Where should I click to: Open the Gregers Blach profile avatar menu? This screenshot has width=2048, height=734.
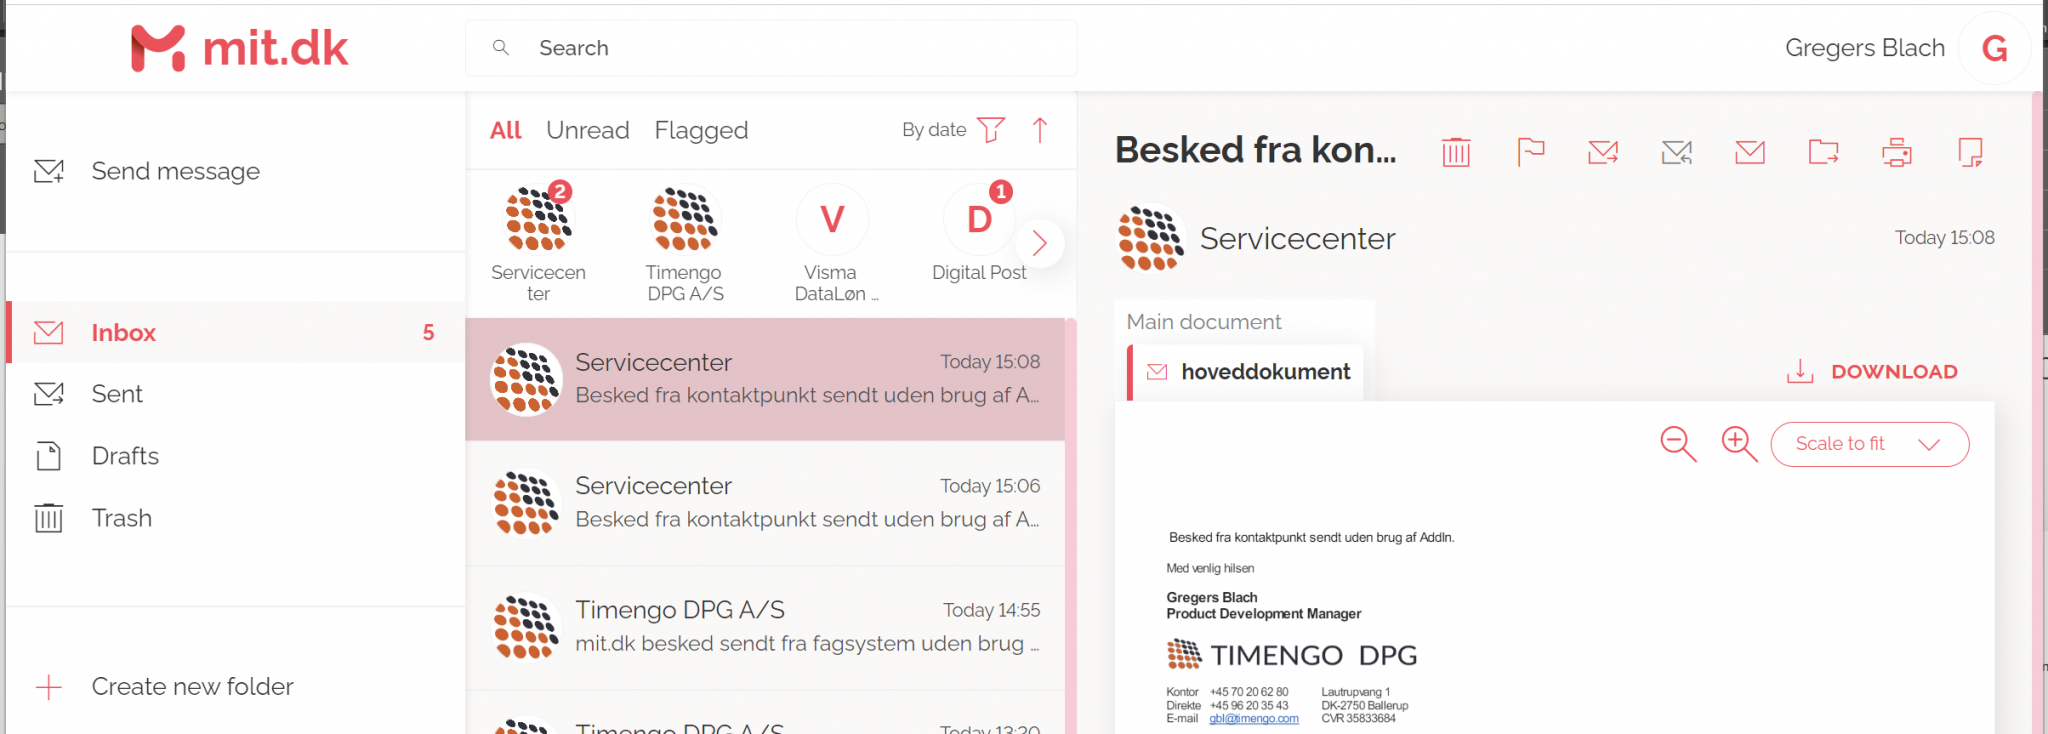coord(1994,48)
